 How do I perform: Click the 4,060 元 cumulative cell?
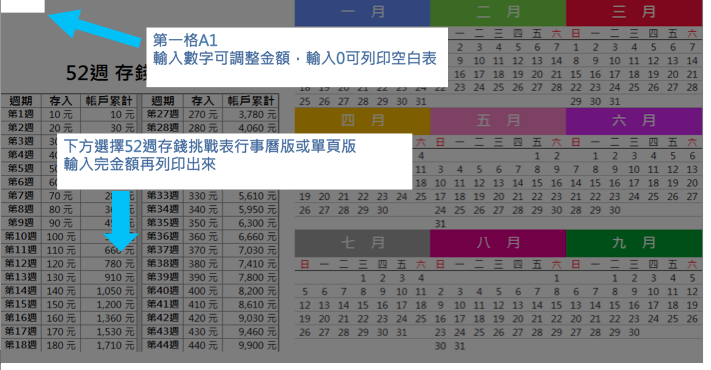point(250,128)
